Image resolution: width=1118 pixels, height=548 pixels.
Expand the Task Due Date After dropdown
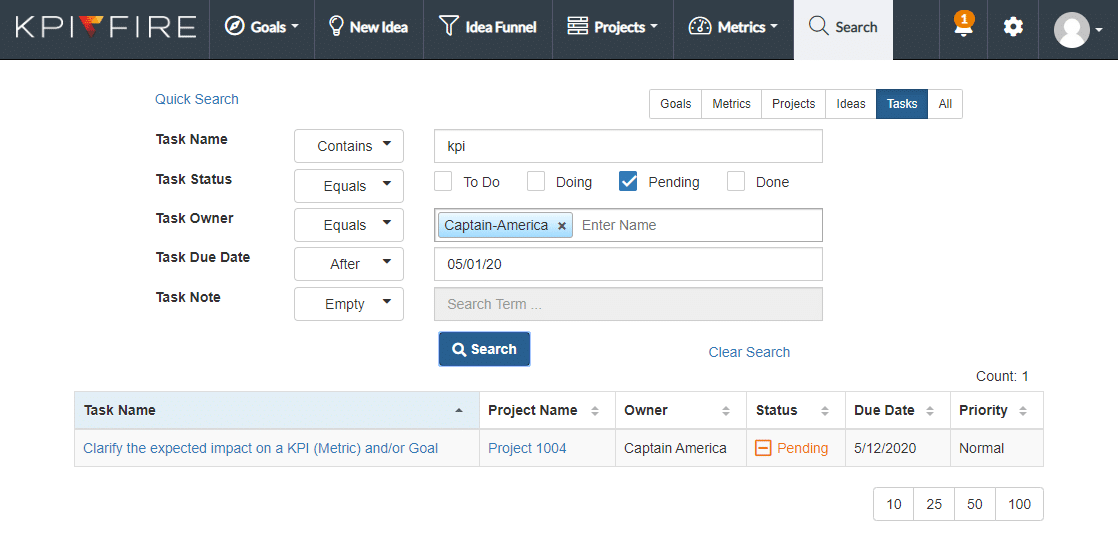[349, 264]
